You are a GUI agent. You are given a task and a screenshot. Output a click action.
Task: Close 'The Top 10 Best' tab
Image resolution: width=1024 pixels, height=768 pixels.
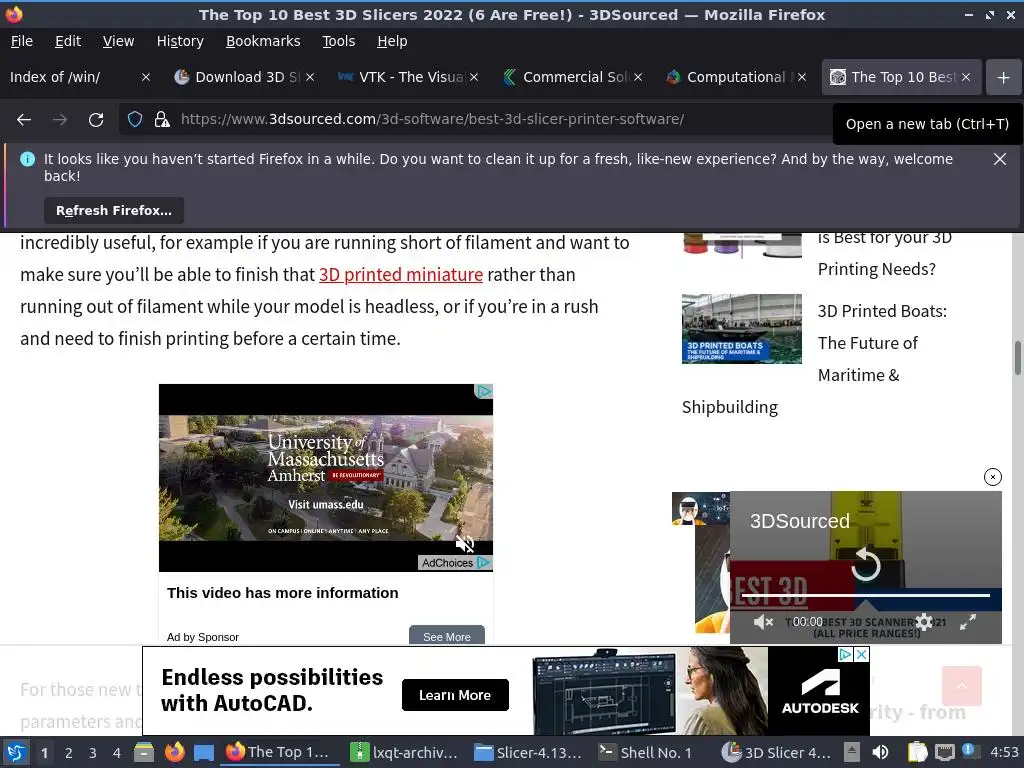pos(966,77)
